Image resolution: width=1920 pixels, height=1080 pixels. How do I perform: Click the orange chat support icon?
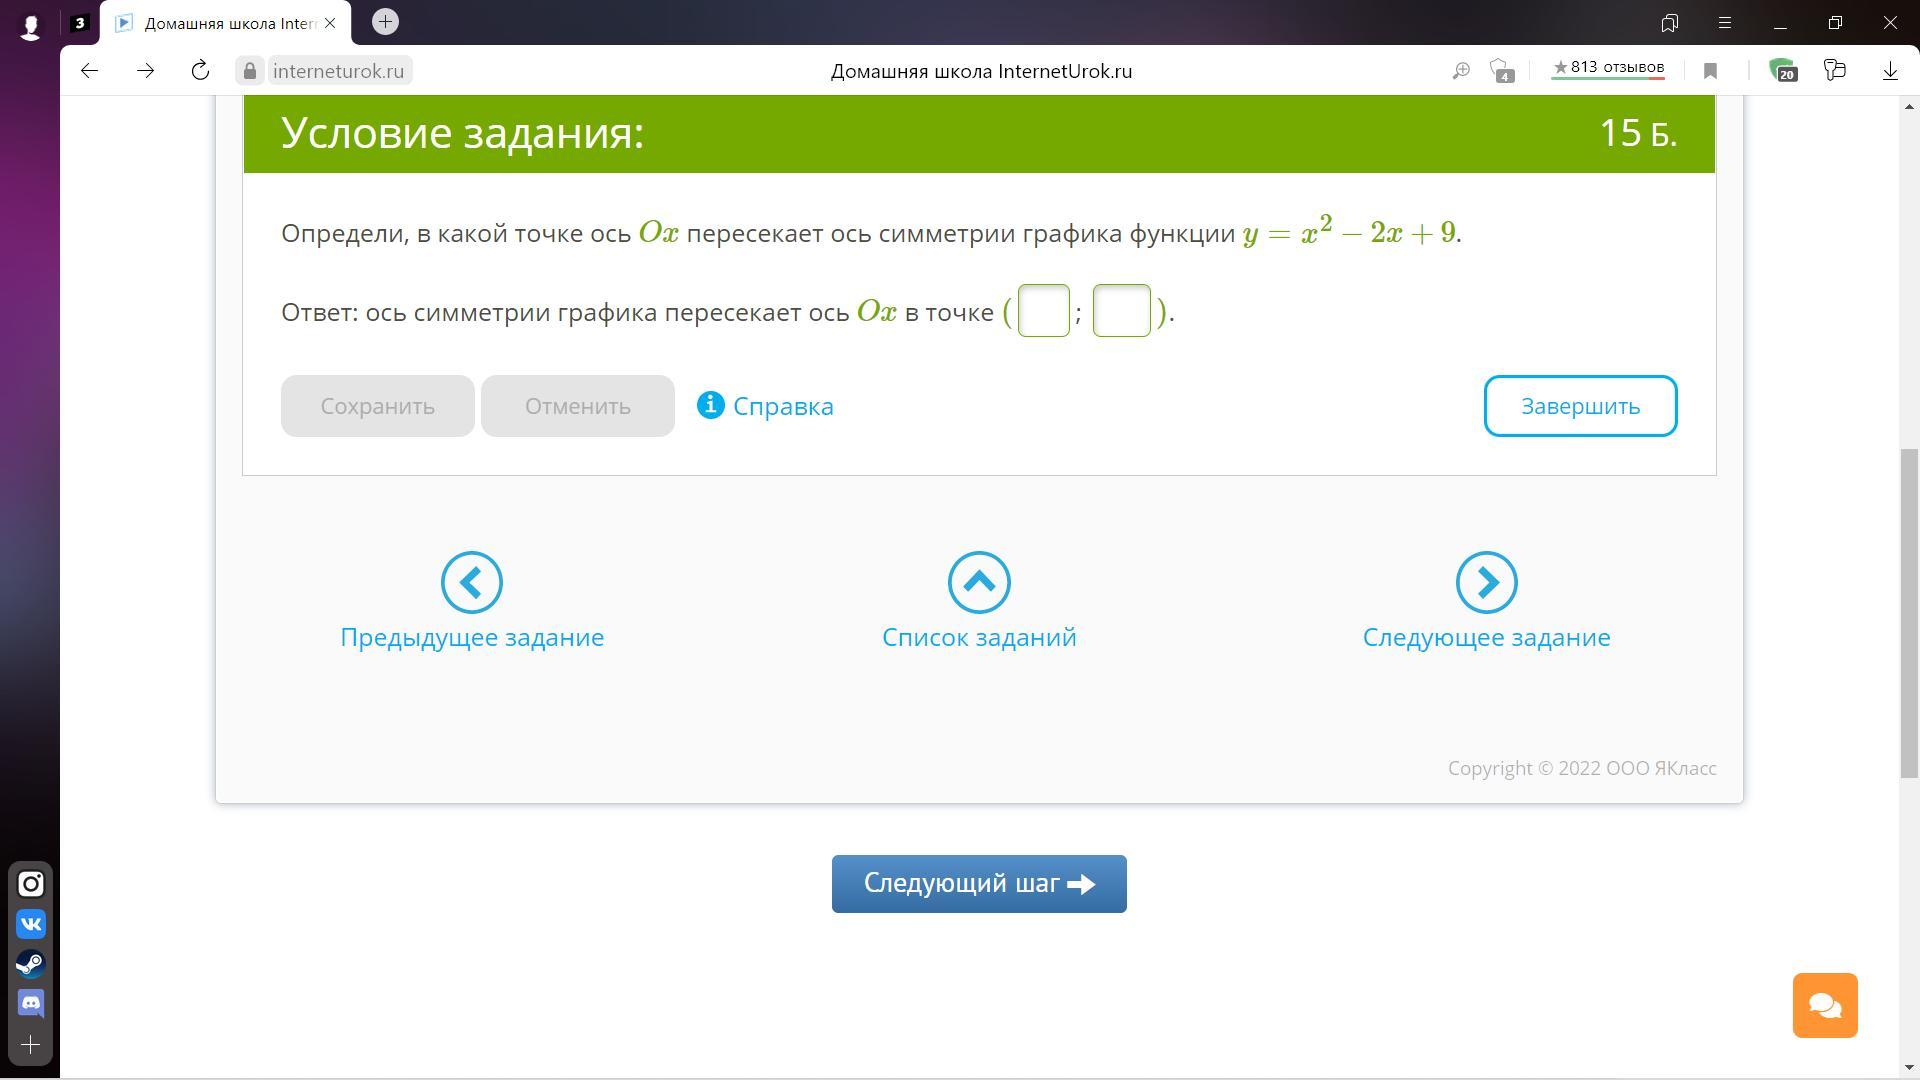pos(1825,1005)
